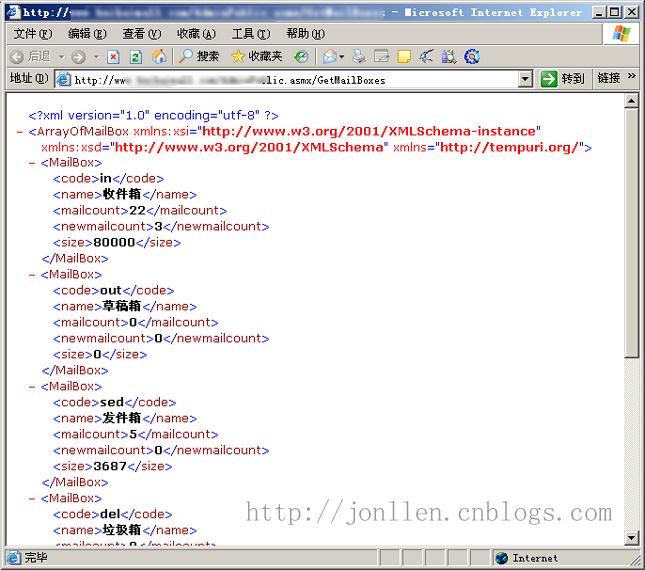
Task: Click the name text 收件箱
Action: [x=122, y=194]
